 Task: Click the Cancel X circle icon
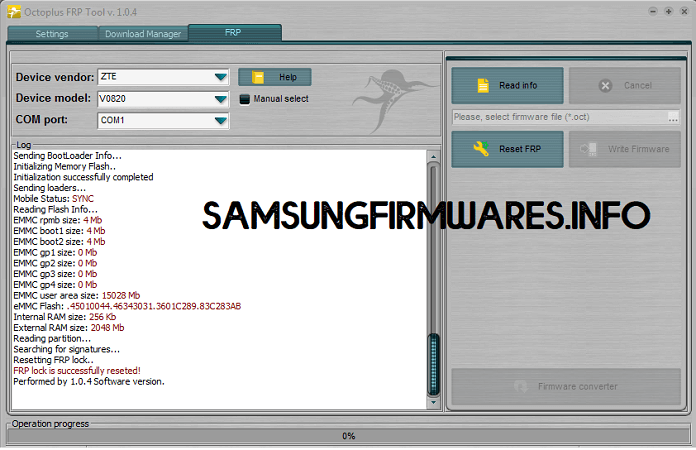tap(605, 86)
